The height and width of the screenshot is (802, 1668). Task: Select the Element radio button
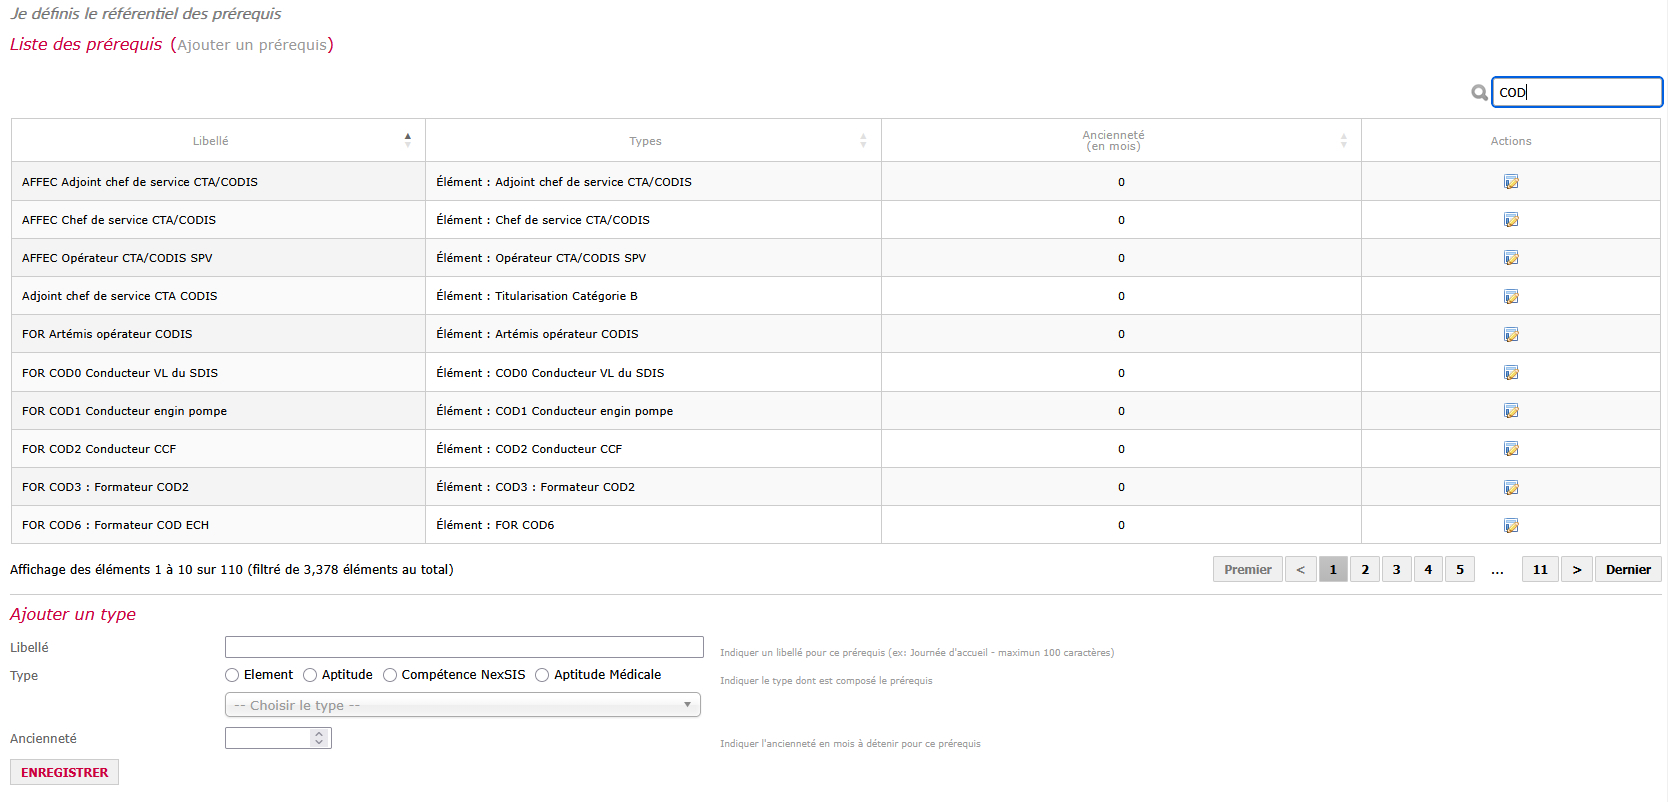[232, 675]
